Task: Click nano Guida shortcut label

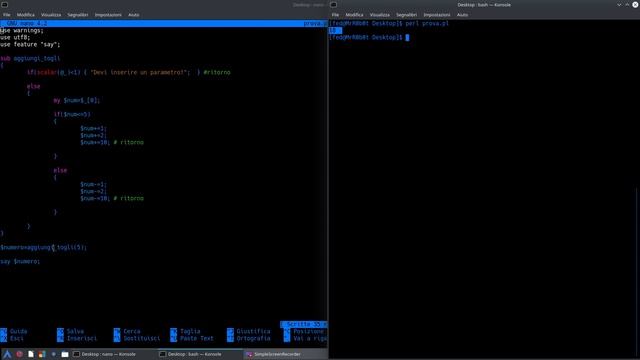Action: (19, 331)
